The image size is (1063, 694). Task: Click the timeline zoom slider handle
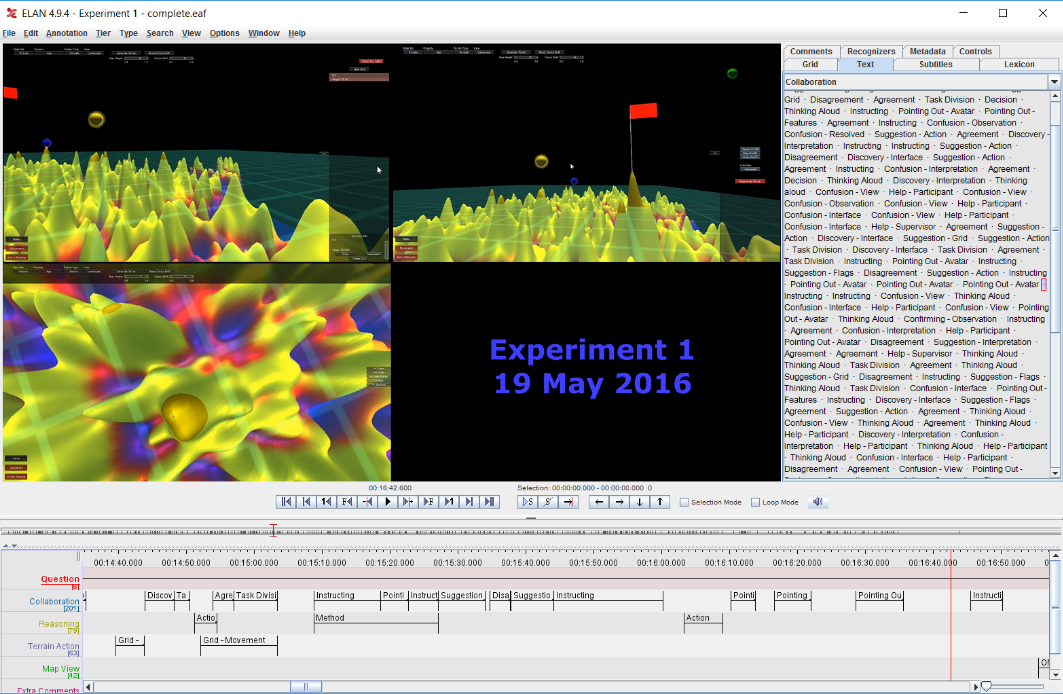pyautogui.click(x=986, y=687)
